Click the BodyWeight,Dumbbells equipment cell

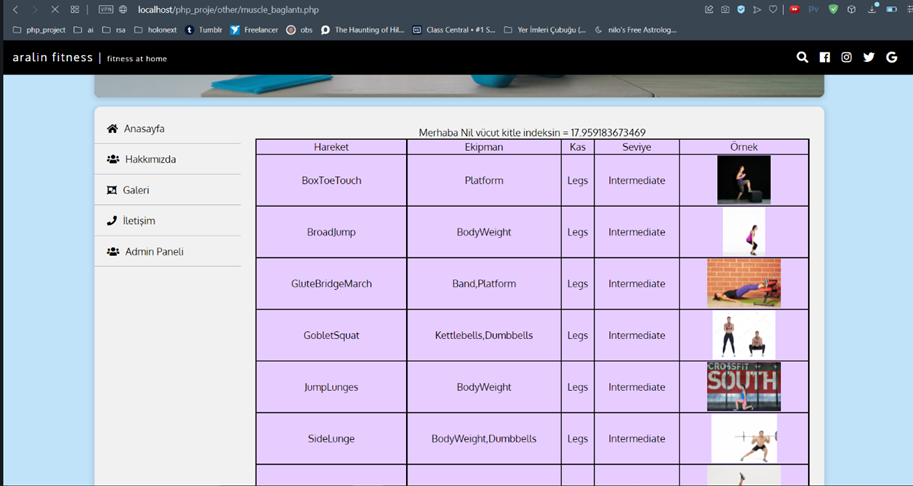[484, 439]
